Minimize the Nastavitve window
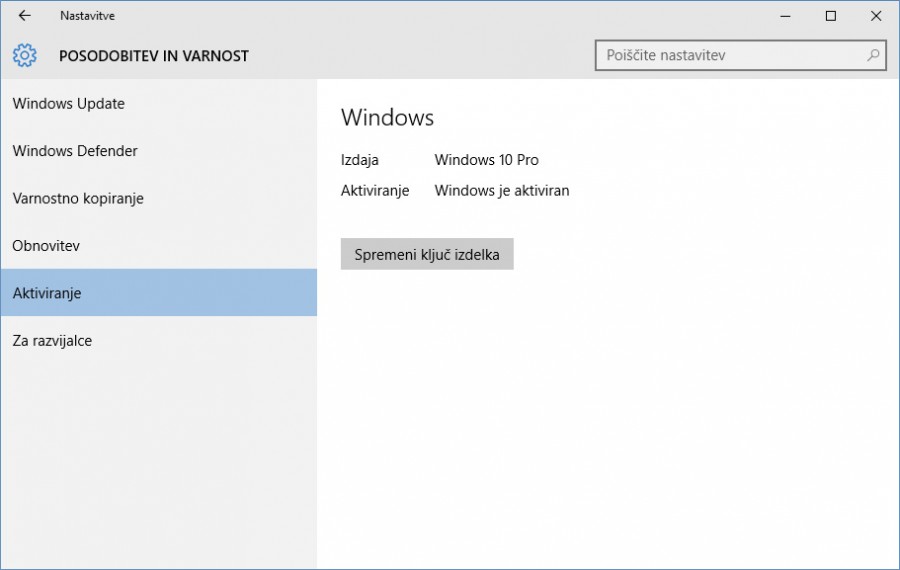The width and height of the screenshot is (900, 570). coord(786,16)
